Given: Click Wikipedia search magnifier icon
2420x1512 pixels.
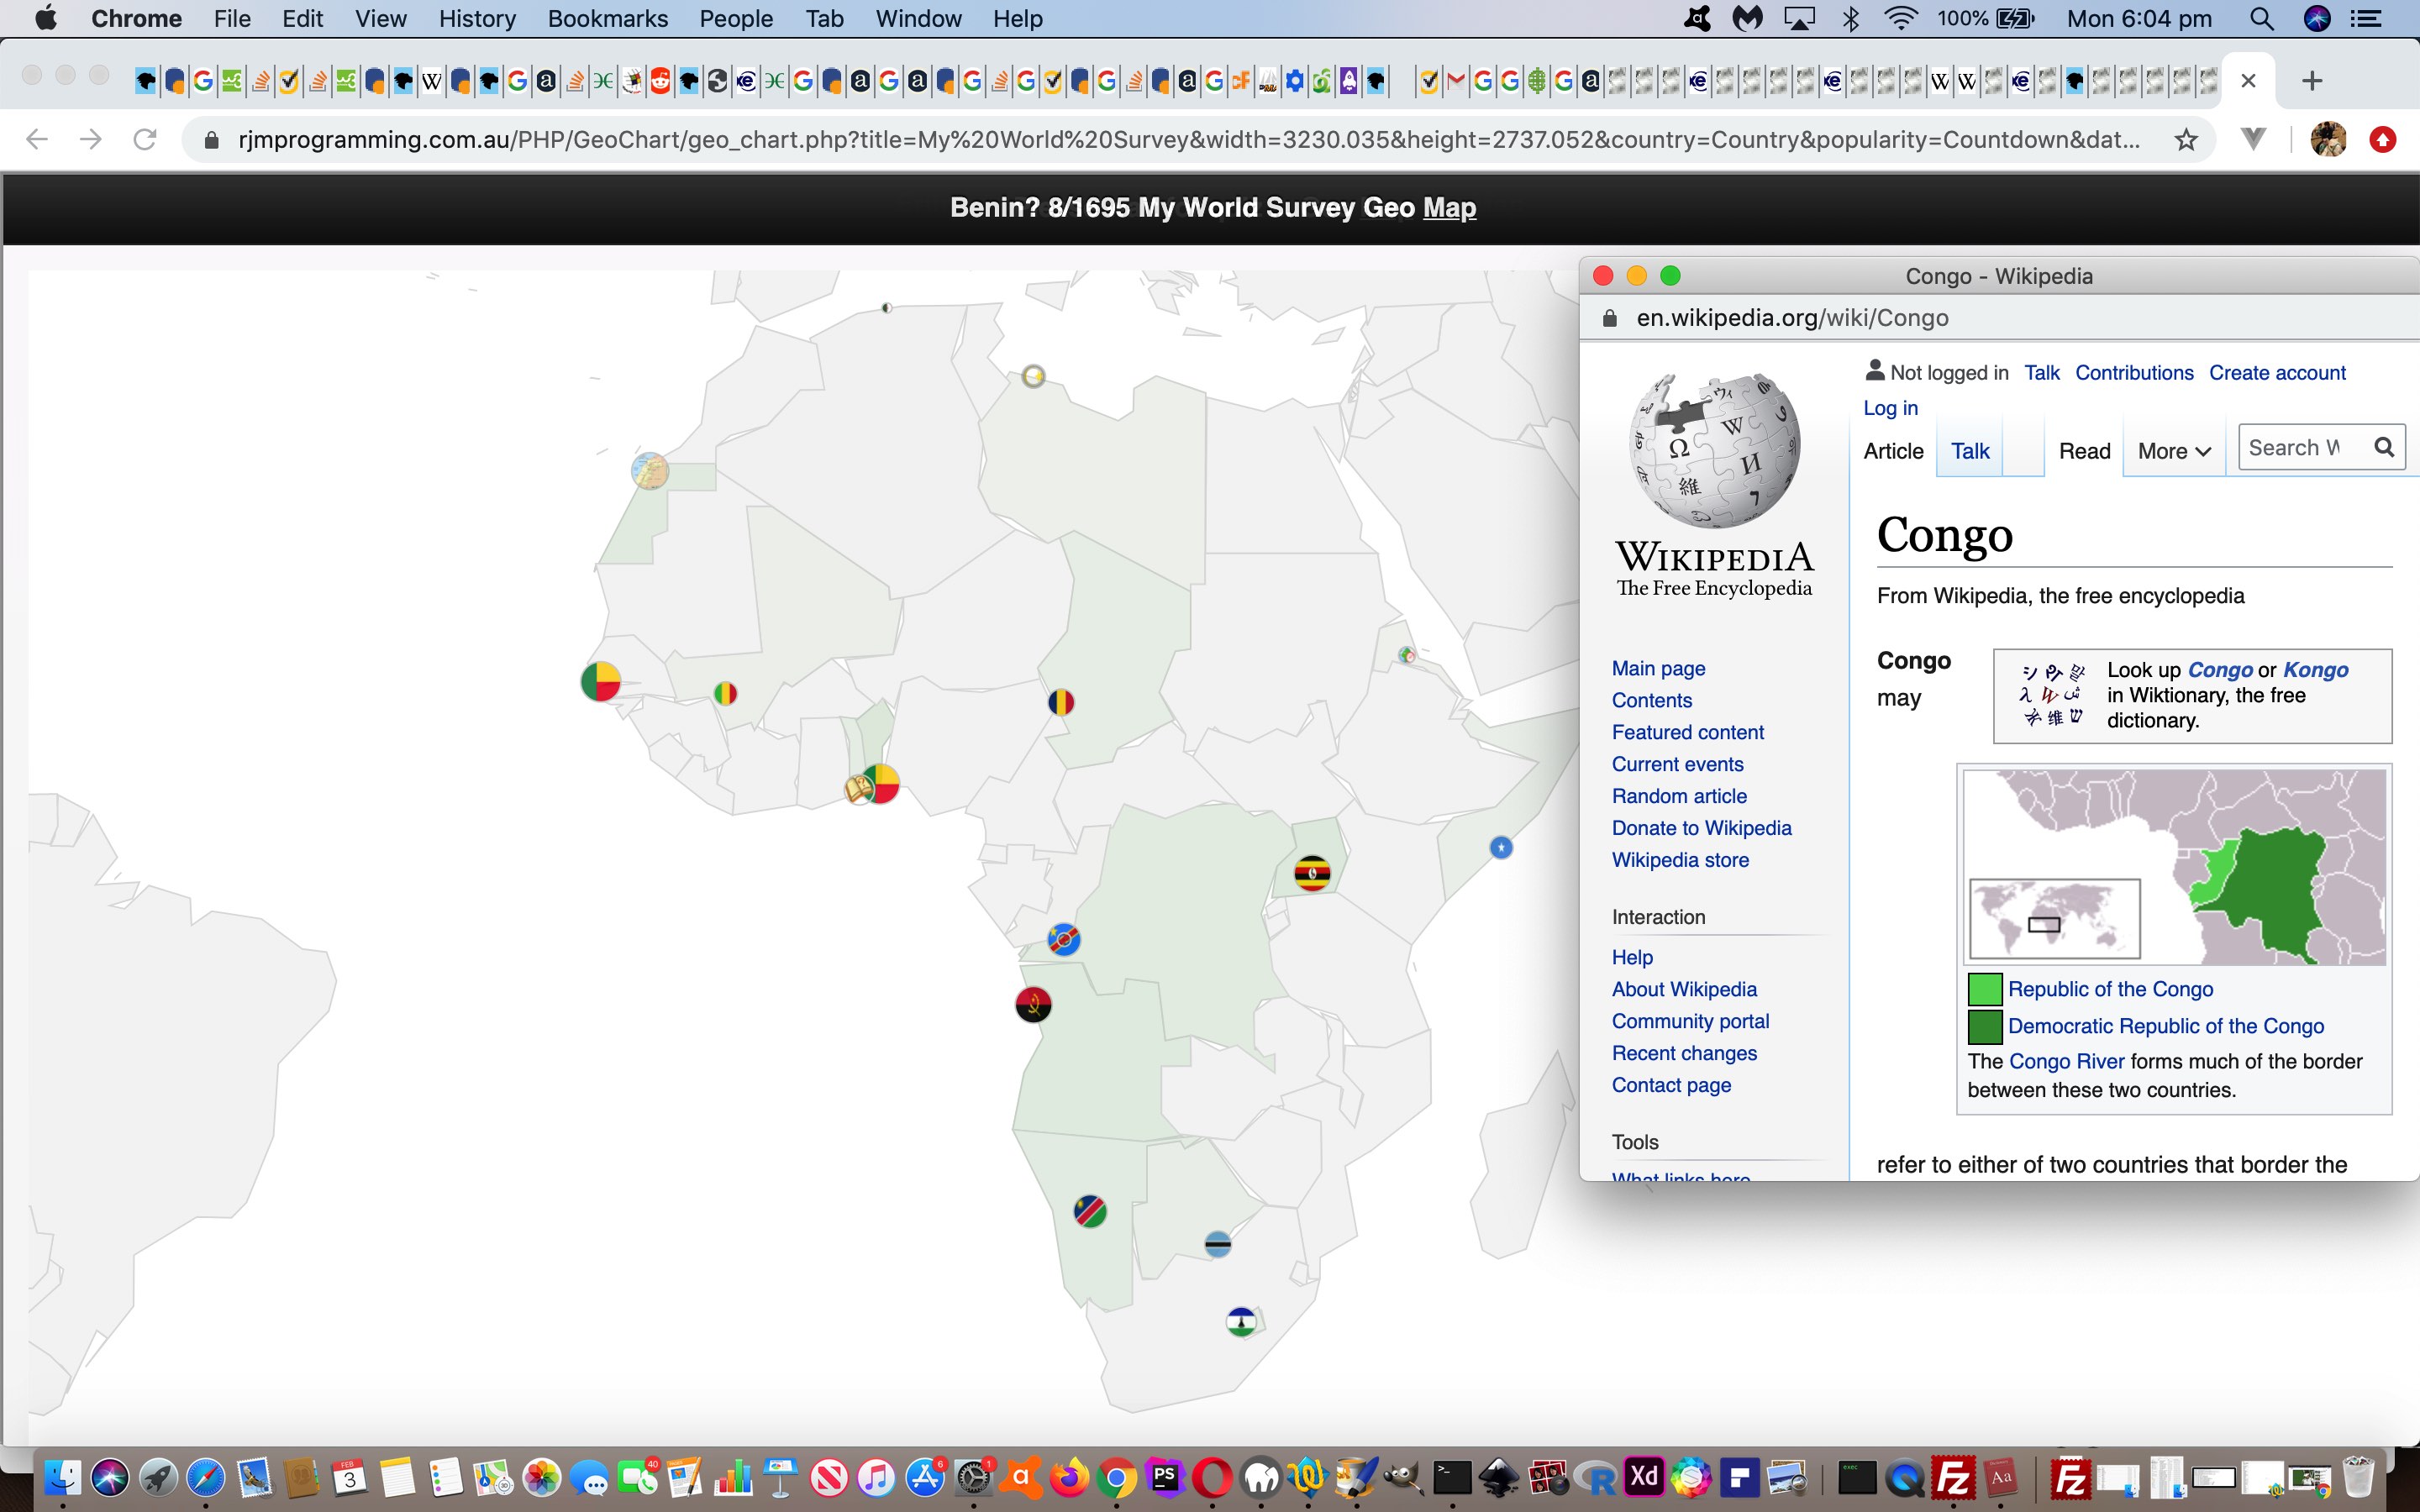Looking at the screenshot, I should [2384, 447].
